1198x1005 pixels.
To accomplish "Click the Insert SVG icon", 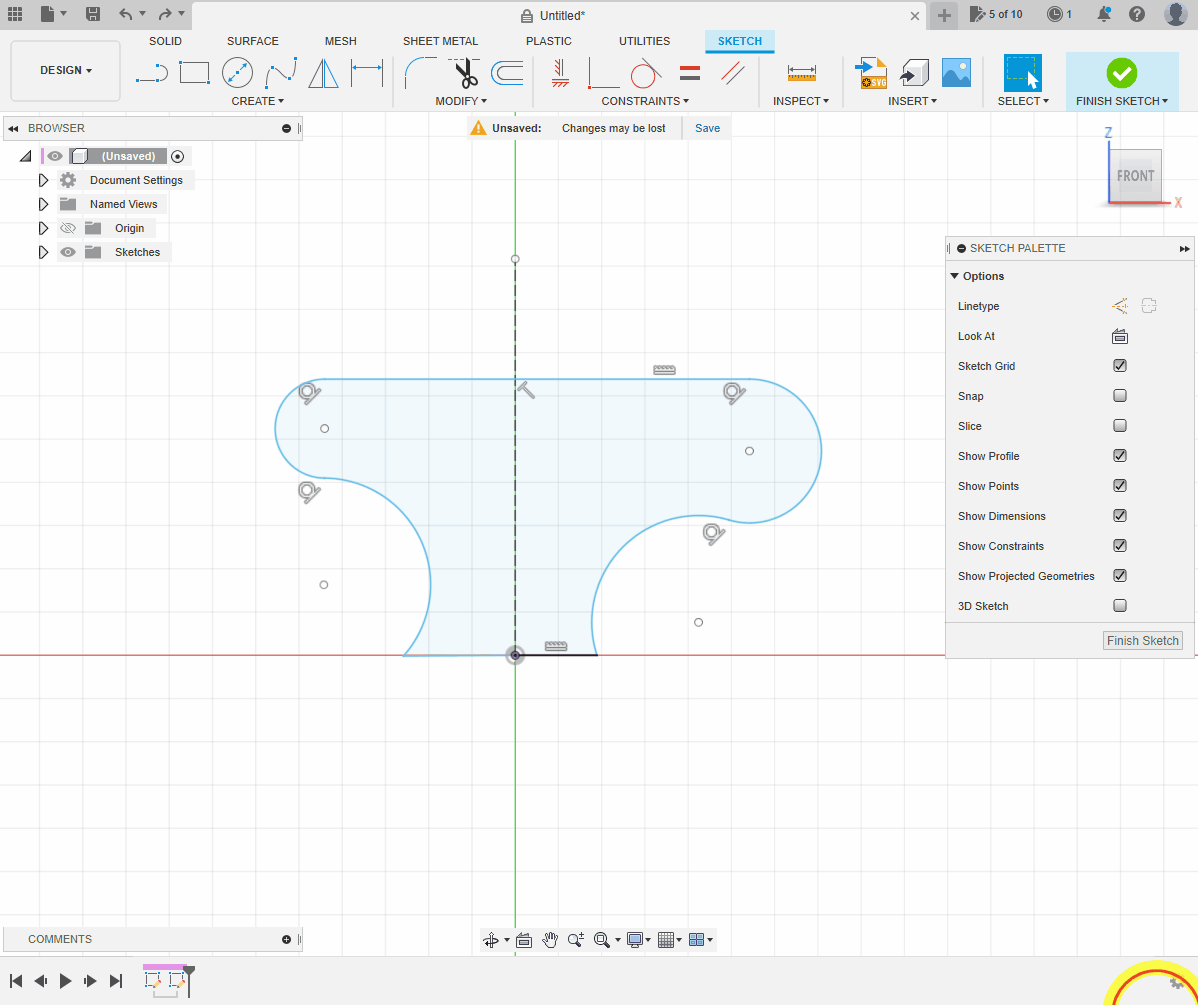I will [x=871, y=73].
